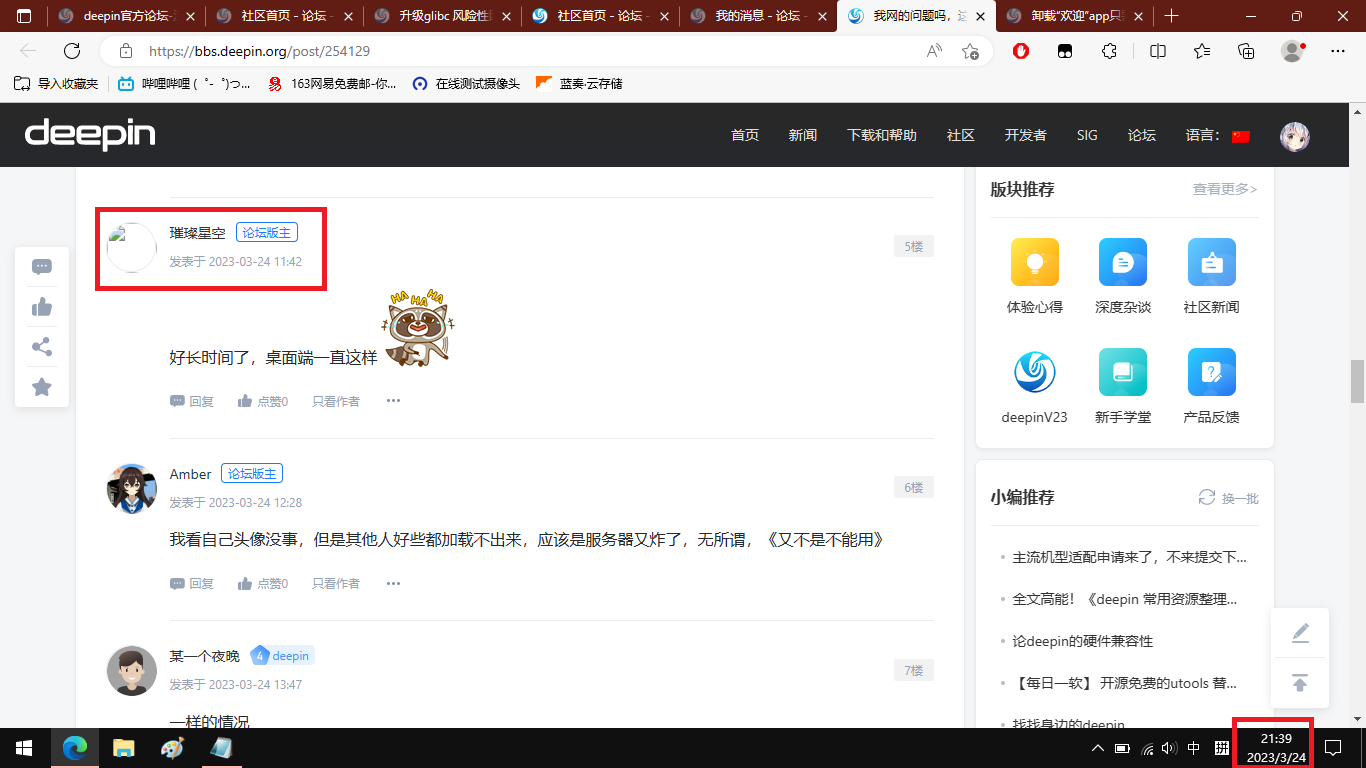Open the 深度杂谈 section icon
The width and height of the screenshot is (1366, 768).
point(1122,261)
